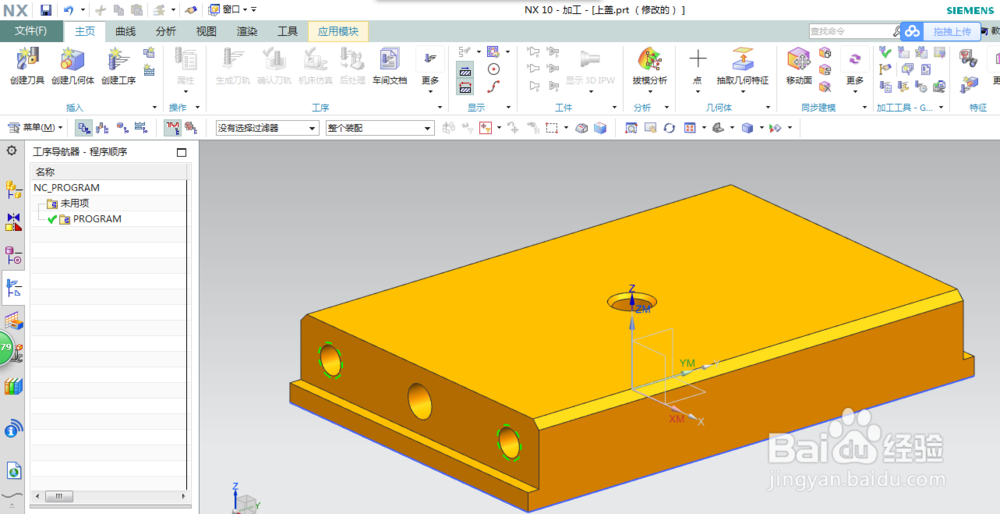Save the file with the floppy icon

45,10
